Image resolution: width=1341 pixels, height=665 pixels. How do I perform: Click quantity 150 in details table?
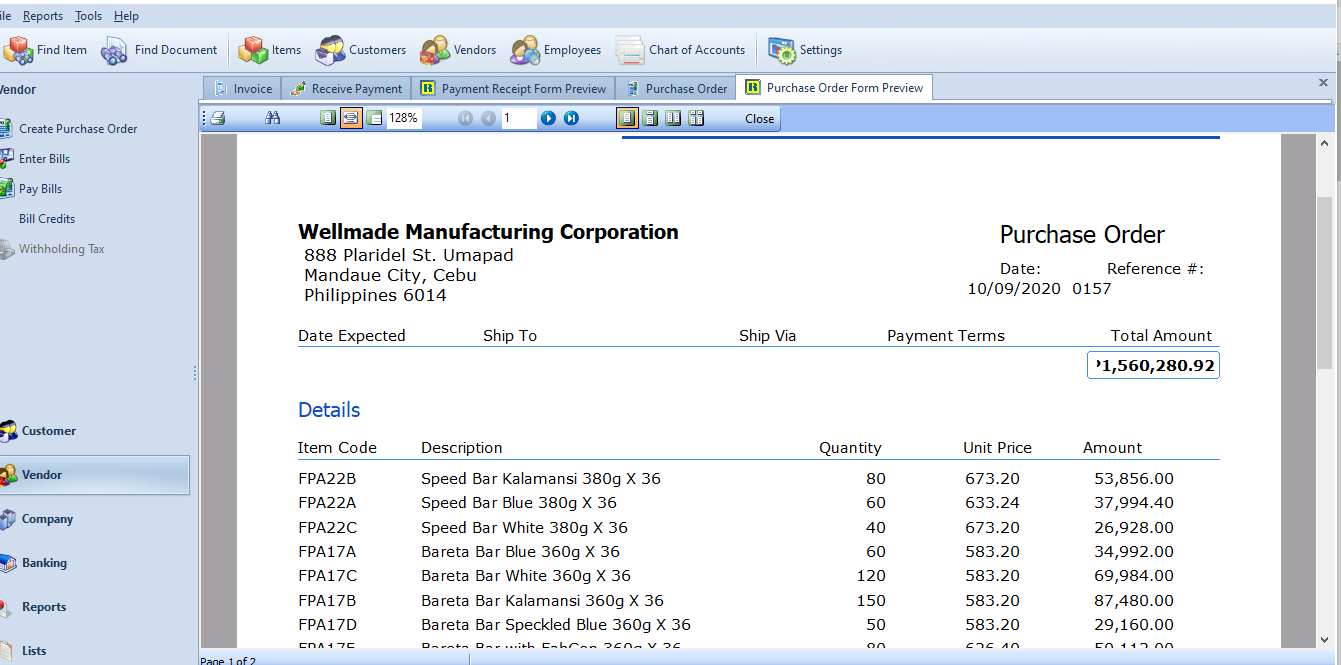point(871,601)
